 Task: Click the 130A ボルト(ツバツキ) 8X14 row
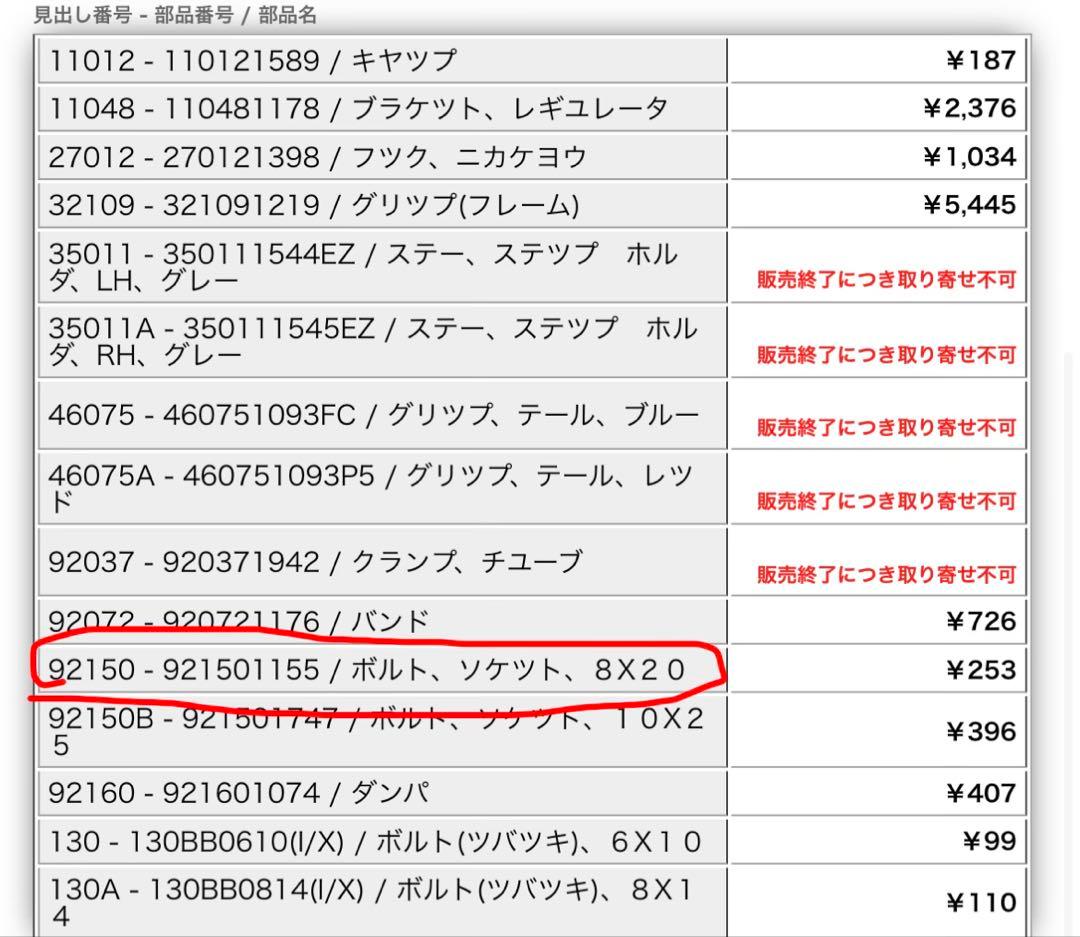(x=382, y=902)
